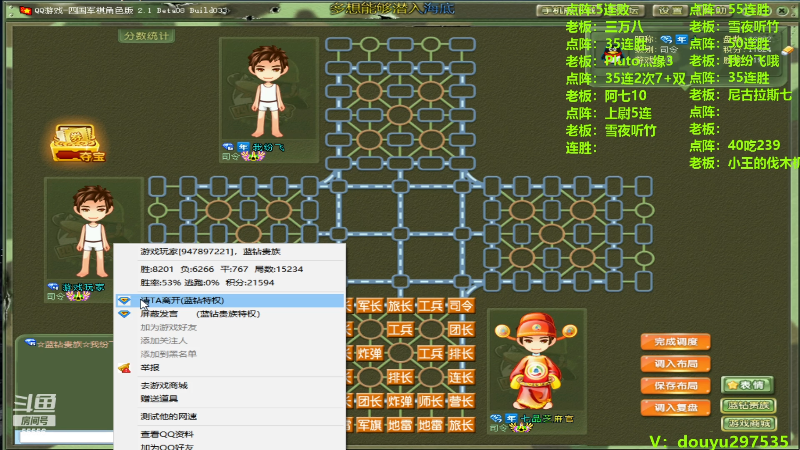Image resolution: width=800 pixels, height=450 pixels.
Task: Select the 司令 chess piece
Action: tap(461, 306)
